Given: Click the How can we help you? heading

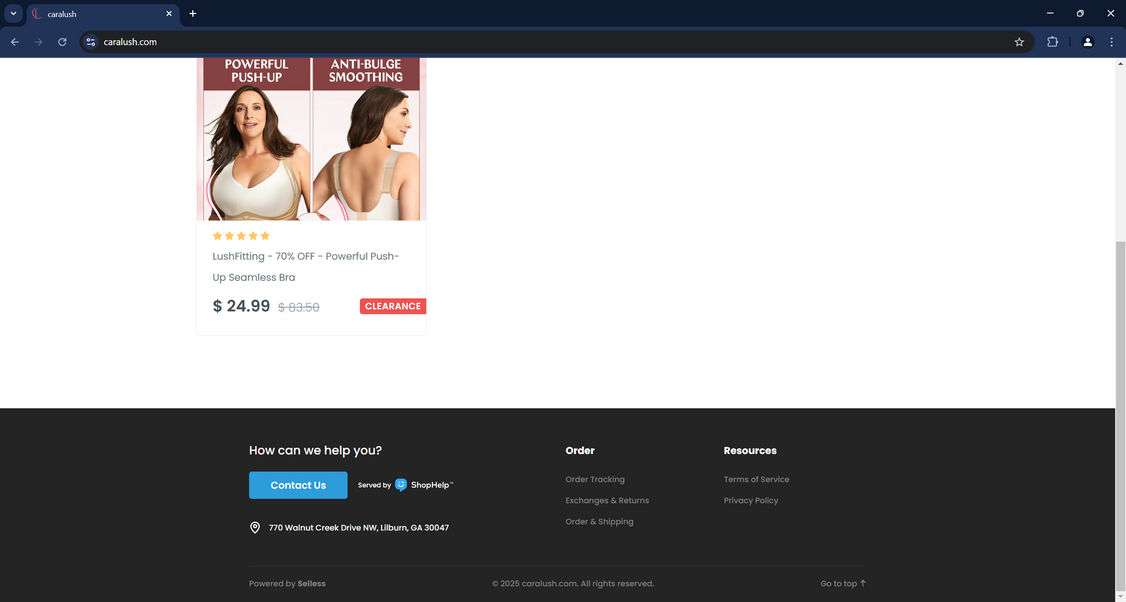Looking at the screenshot, I should click(x=315, y=450).
